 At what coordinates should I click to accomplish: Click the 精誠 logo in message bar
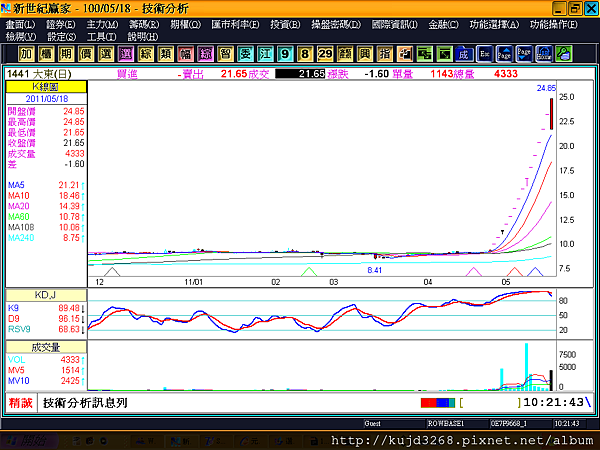(x=21, y=403)
